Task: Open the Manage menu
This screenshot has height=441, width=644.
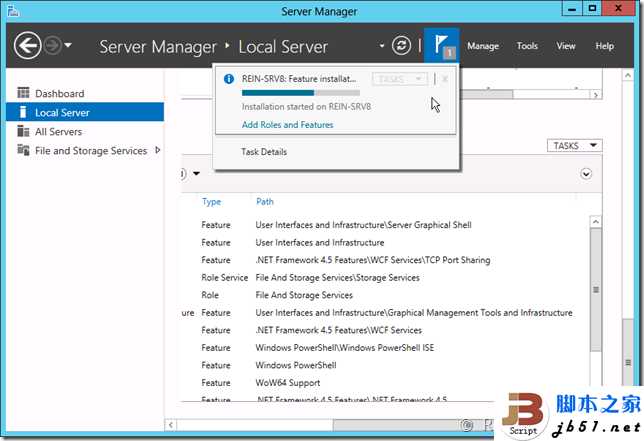Action: point(483,46)
